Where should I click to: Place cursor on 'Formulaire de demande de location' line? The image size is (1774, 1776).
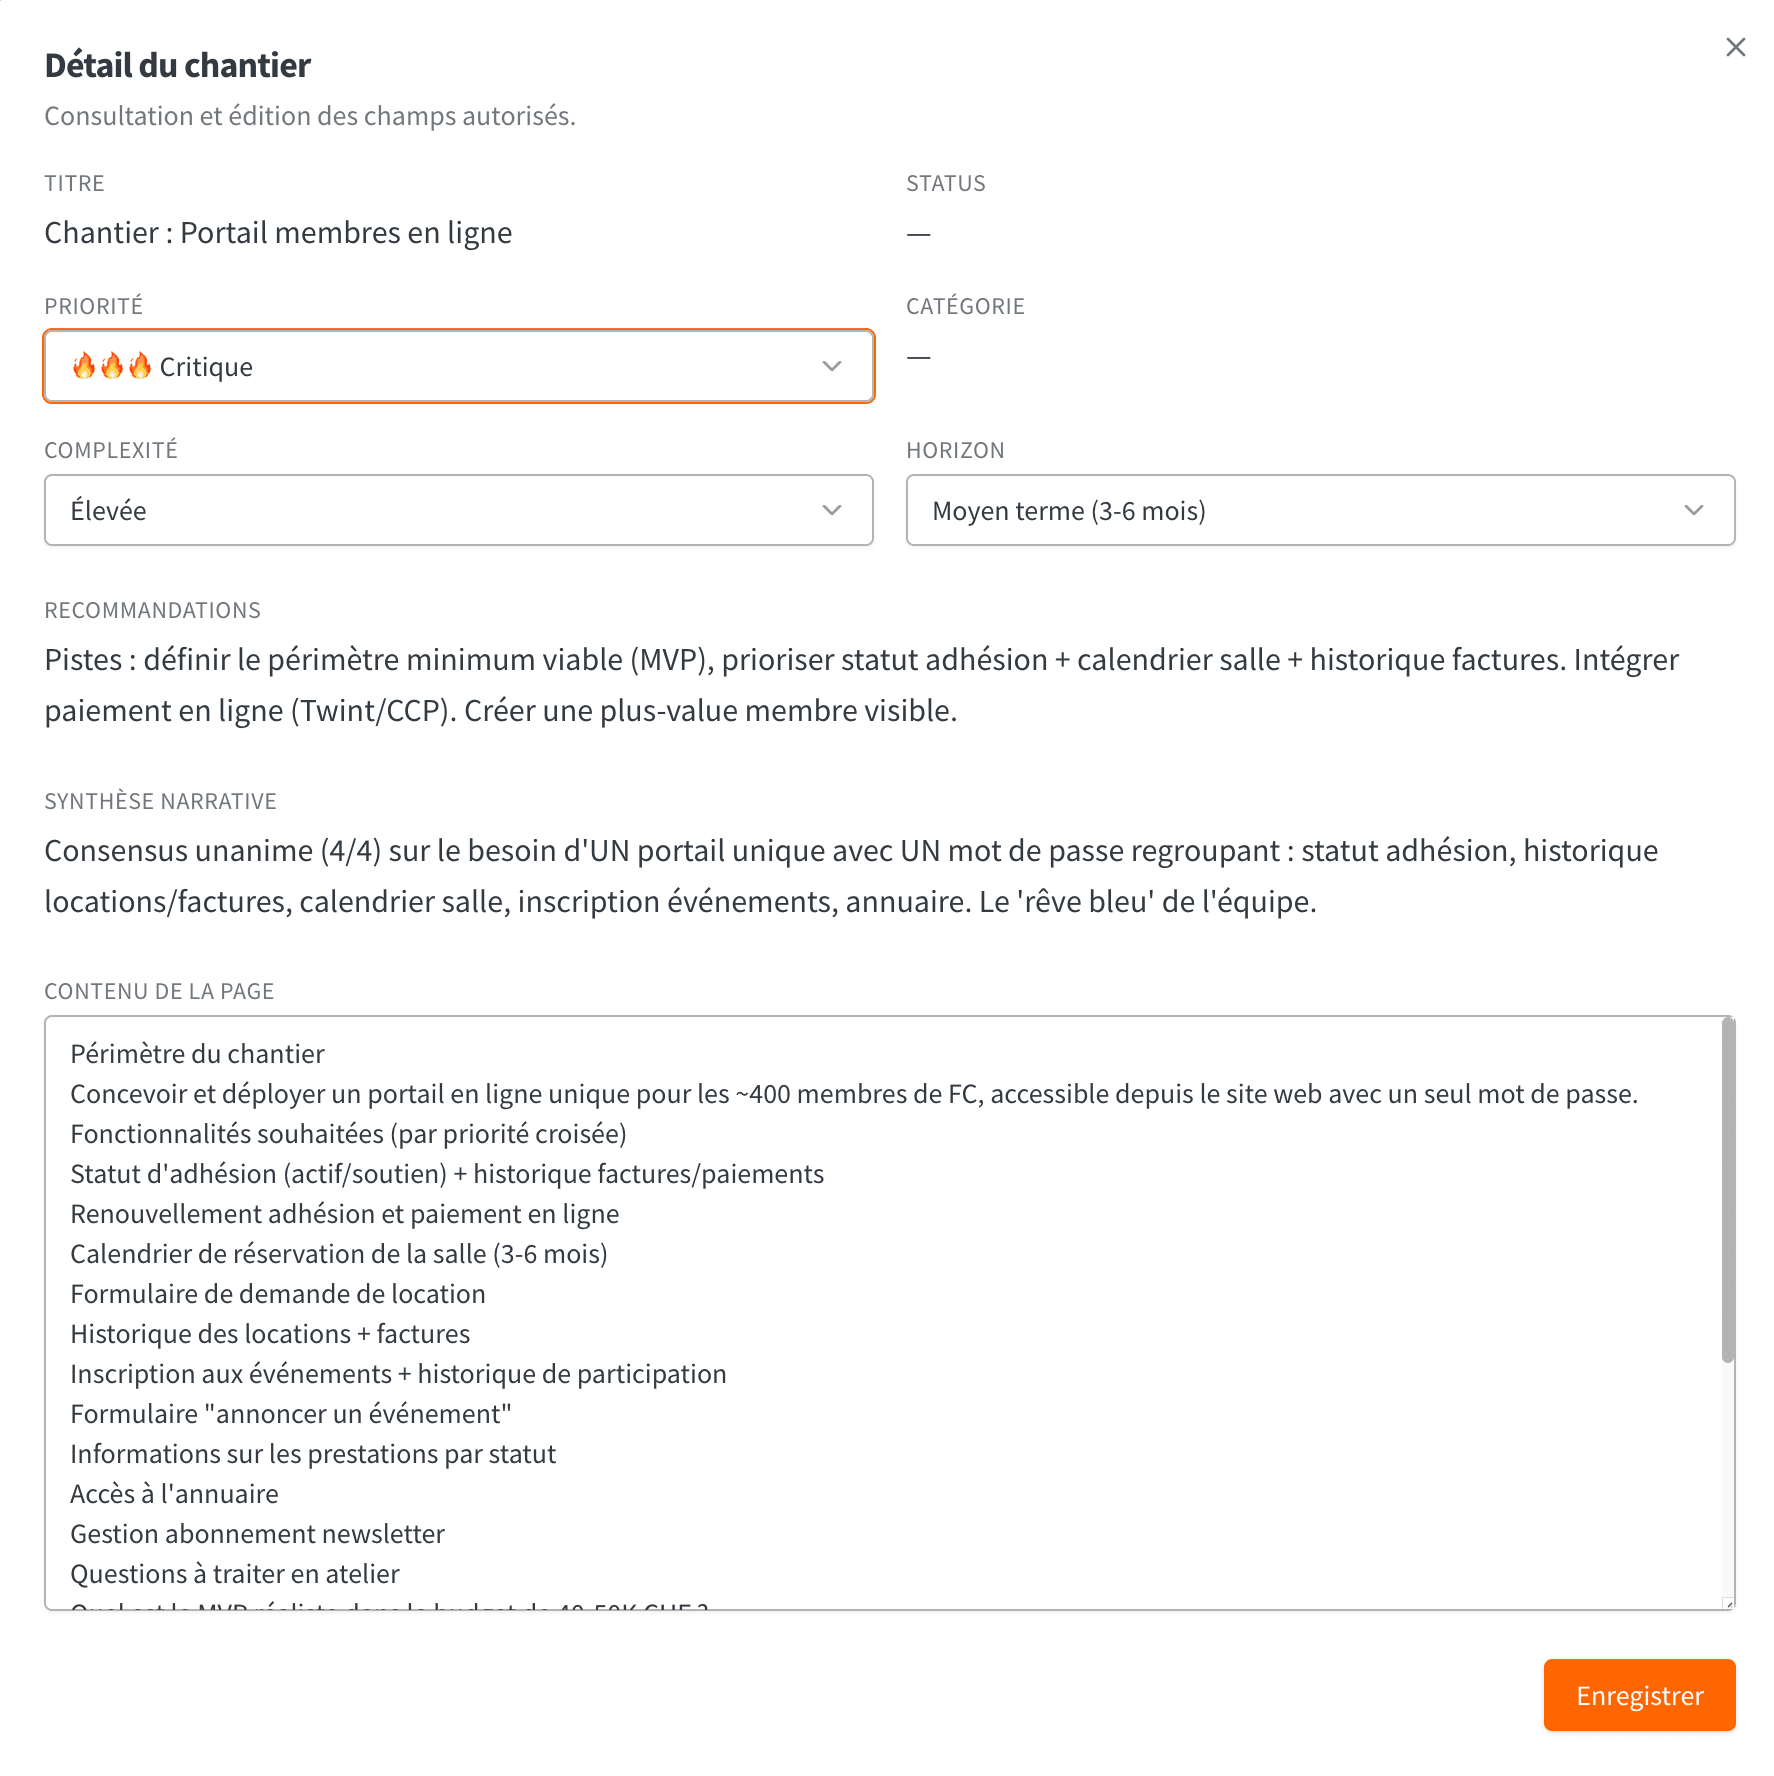coord(278,1294)
